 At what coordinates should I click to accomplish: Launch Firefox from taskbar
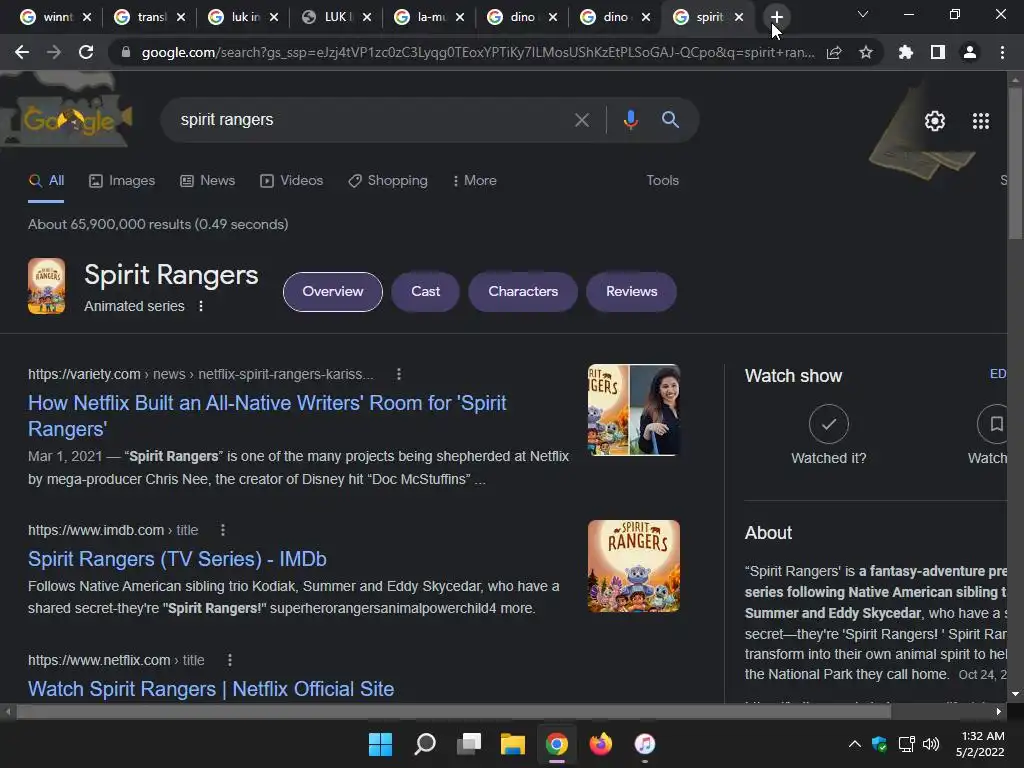pos(601,744)
